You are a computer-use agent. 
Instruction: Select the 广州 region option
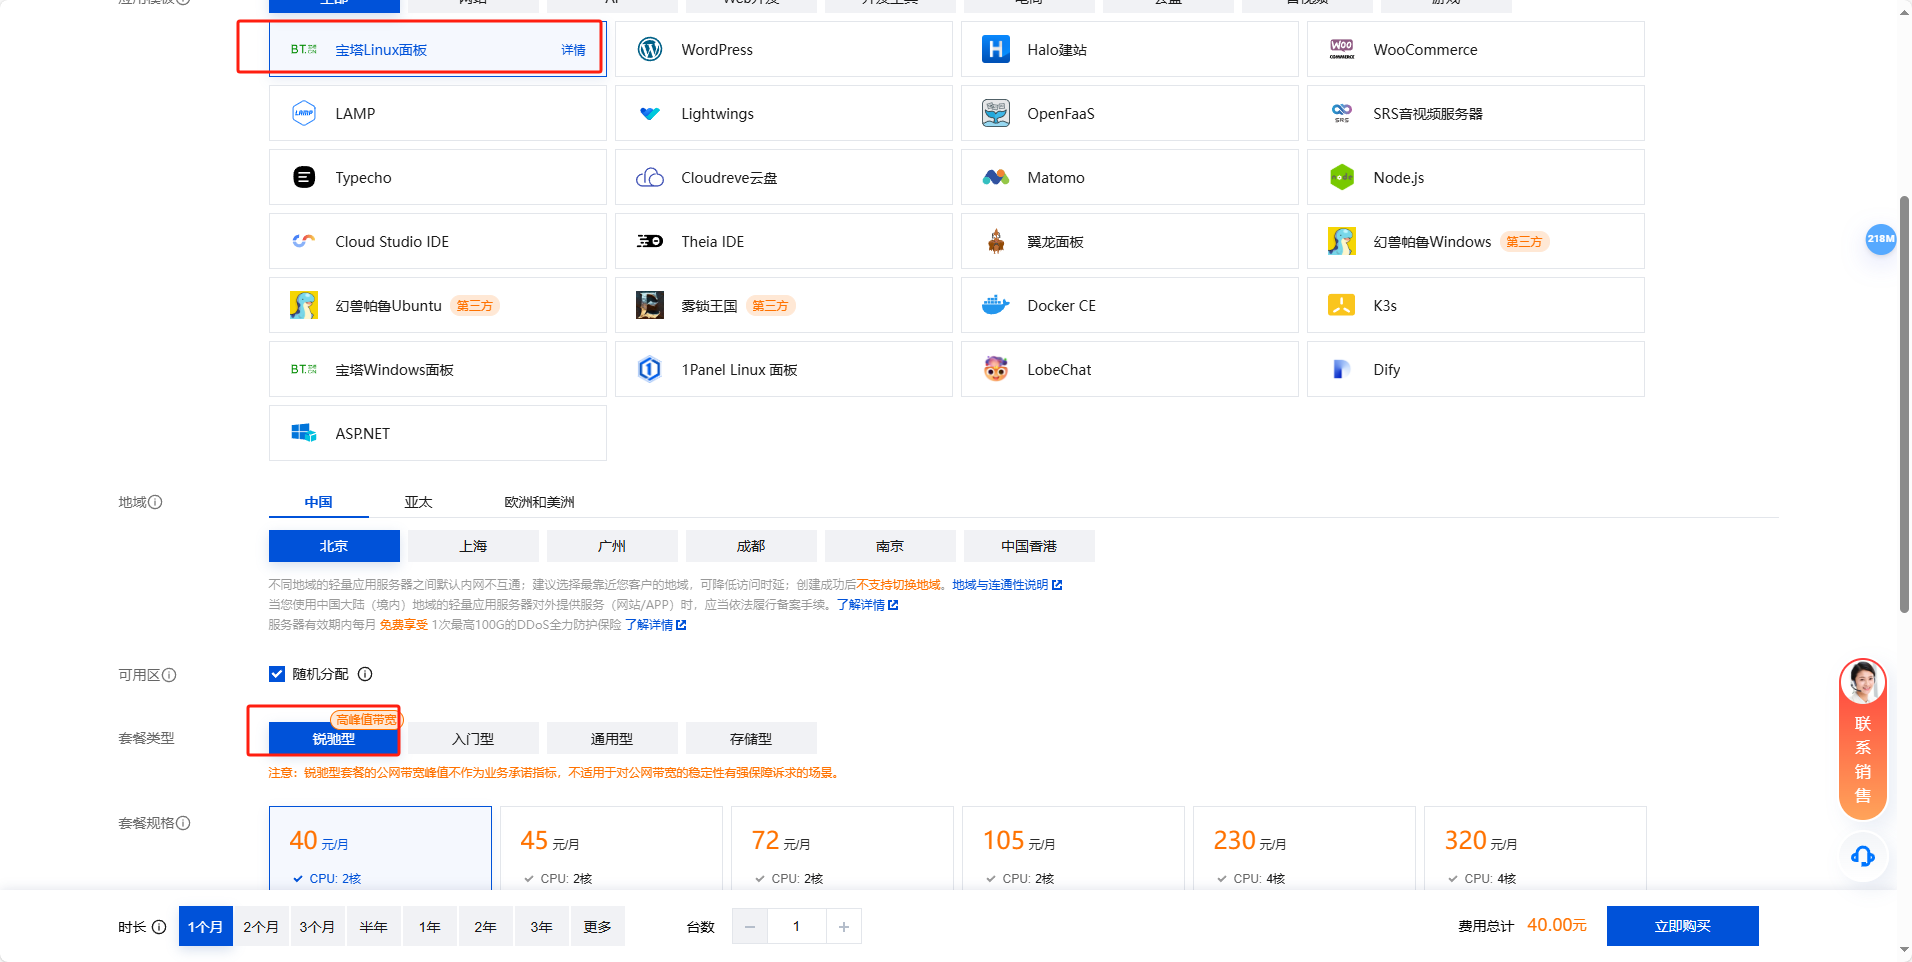tap(612, 546)
